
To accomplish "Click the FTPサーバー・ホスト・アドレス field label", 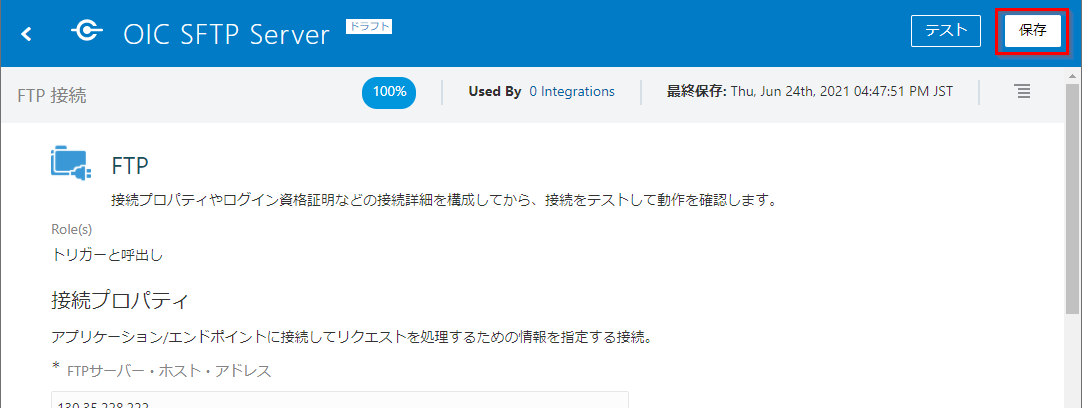I will 168,371.
